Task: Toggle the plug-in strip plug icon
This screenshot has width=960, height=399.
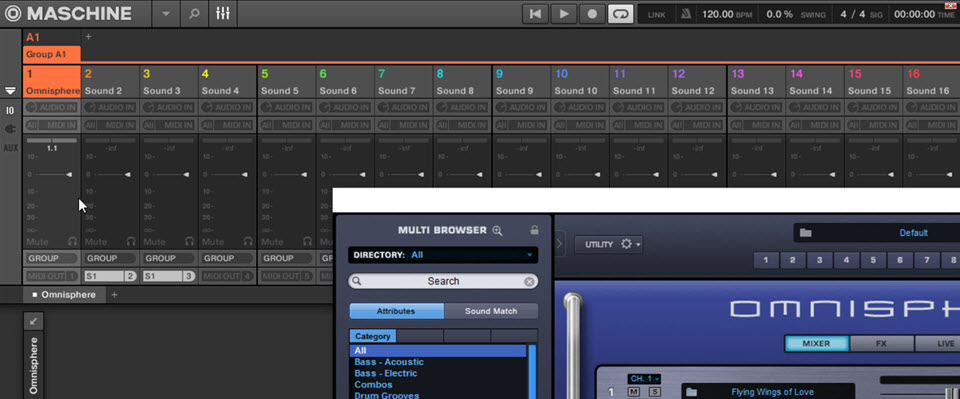Action: [x=10, y=129]
